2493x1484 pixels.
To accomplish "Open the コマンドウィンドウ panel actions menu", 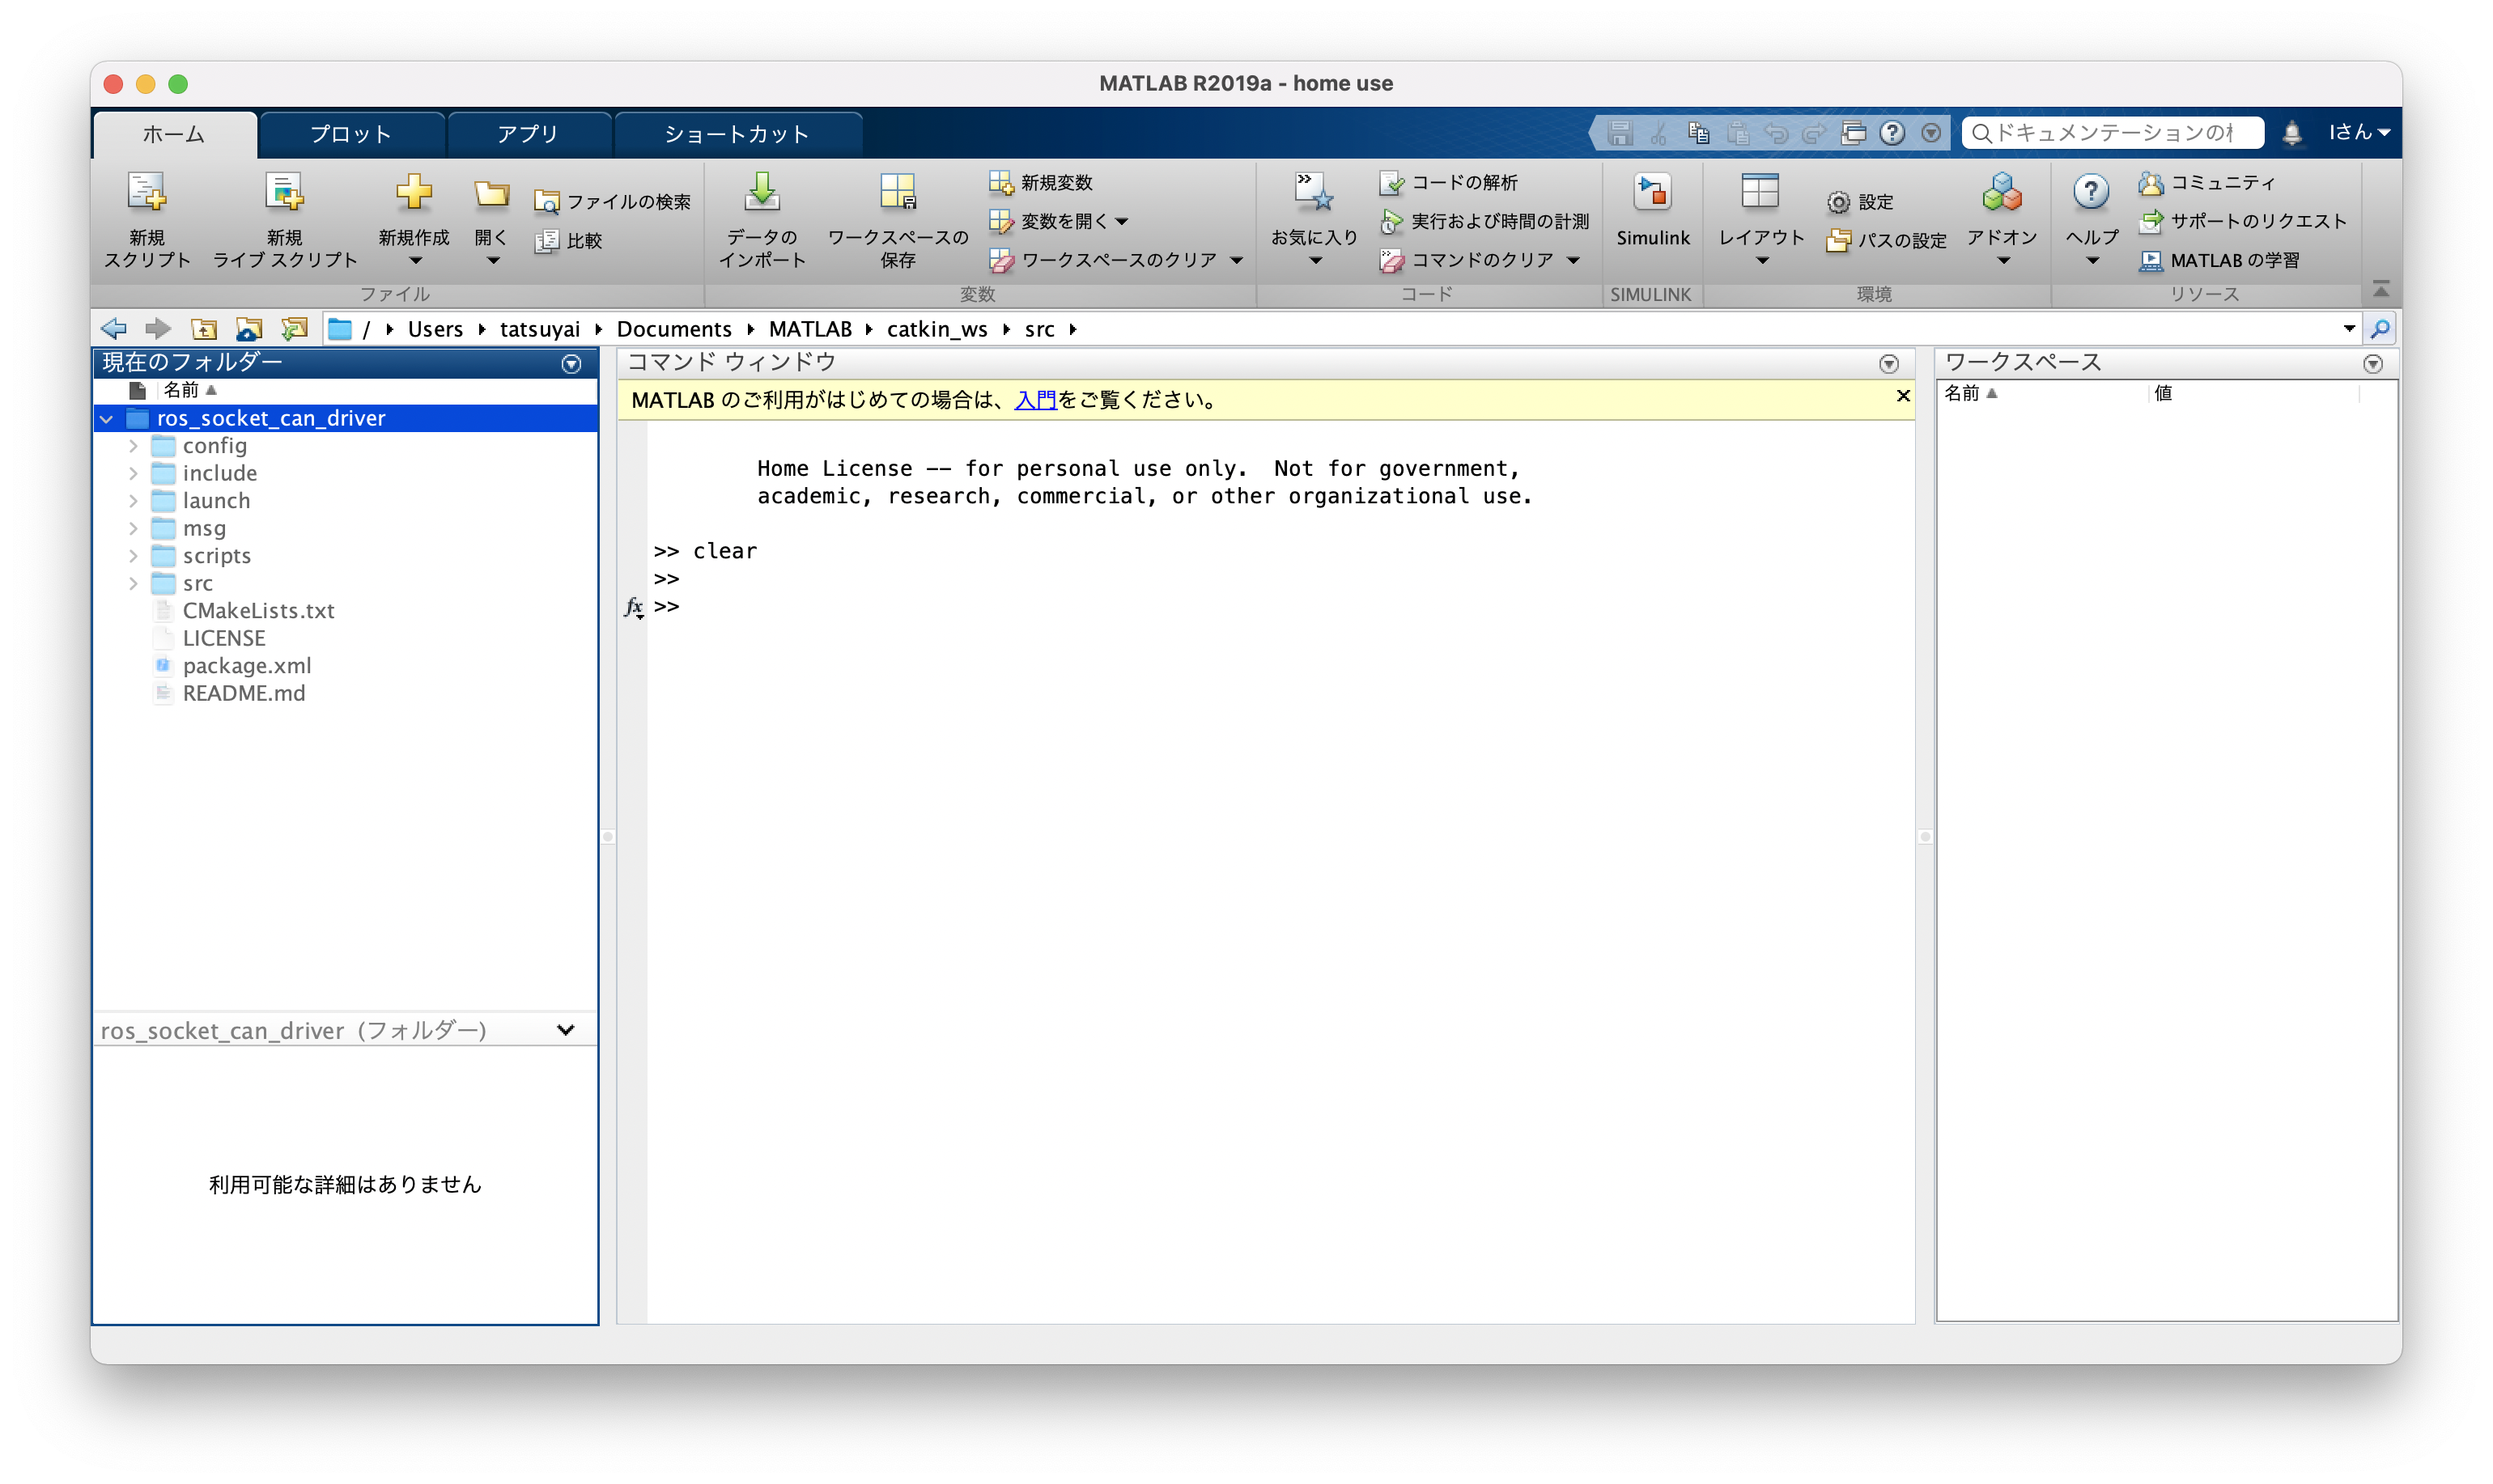I will click(x=1889, y=364).
